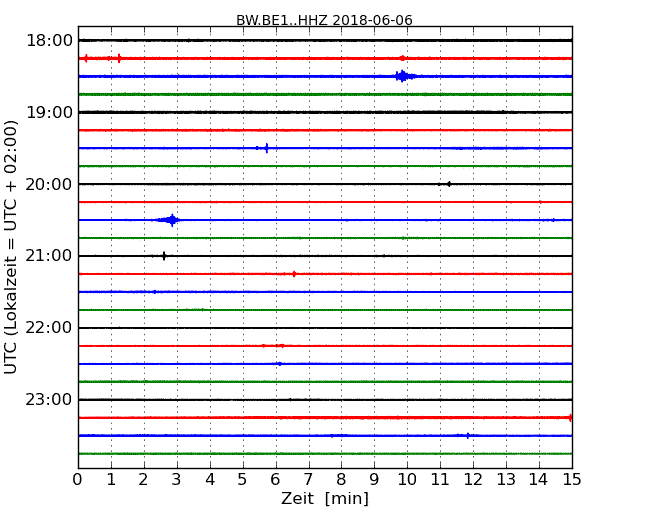
Task: Click the red spike at minute 15 on the 23:15 trace
Action: [x=570, y=418]
